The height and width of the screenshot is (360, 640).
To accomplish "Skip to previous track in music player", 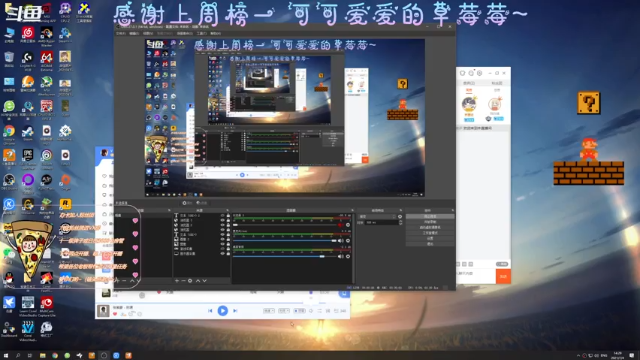I will point(210,311).
